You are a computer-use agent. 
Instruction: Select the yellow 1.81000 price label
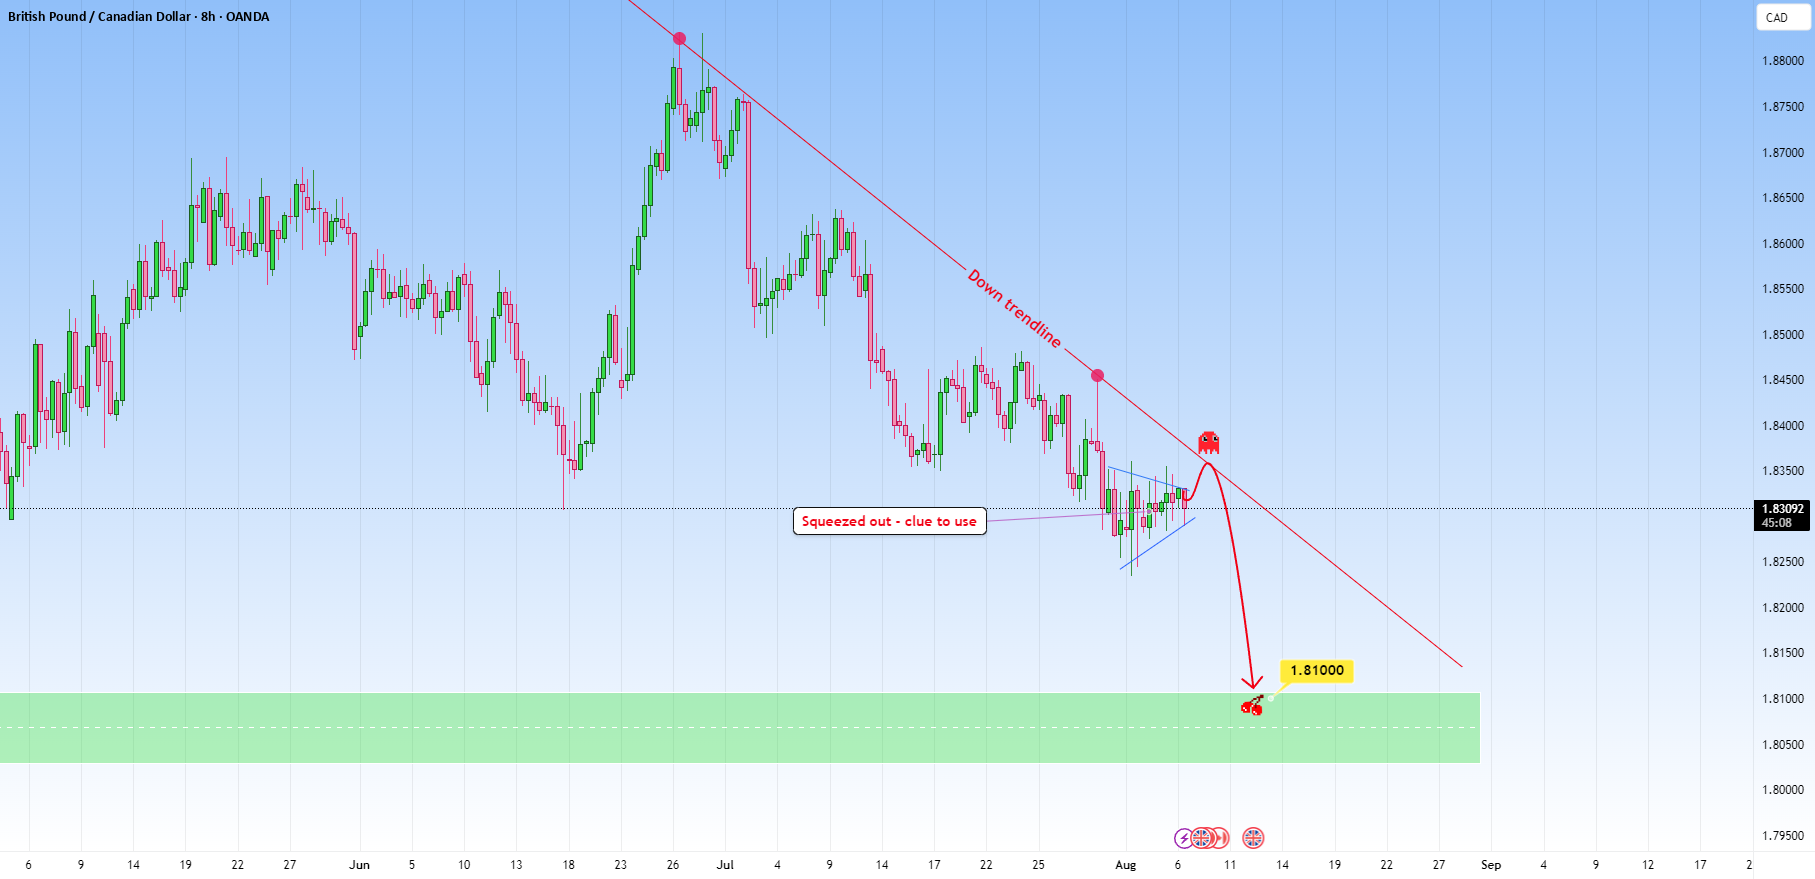1317,671
